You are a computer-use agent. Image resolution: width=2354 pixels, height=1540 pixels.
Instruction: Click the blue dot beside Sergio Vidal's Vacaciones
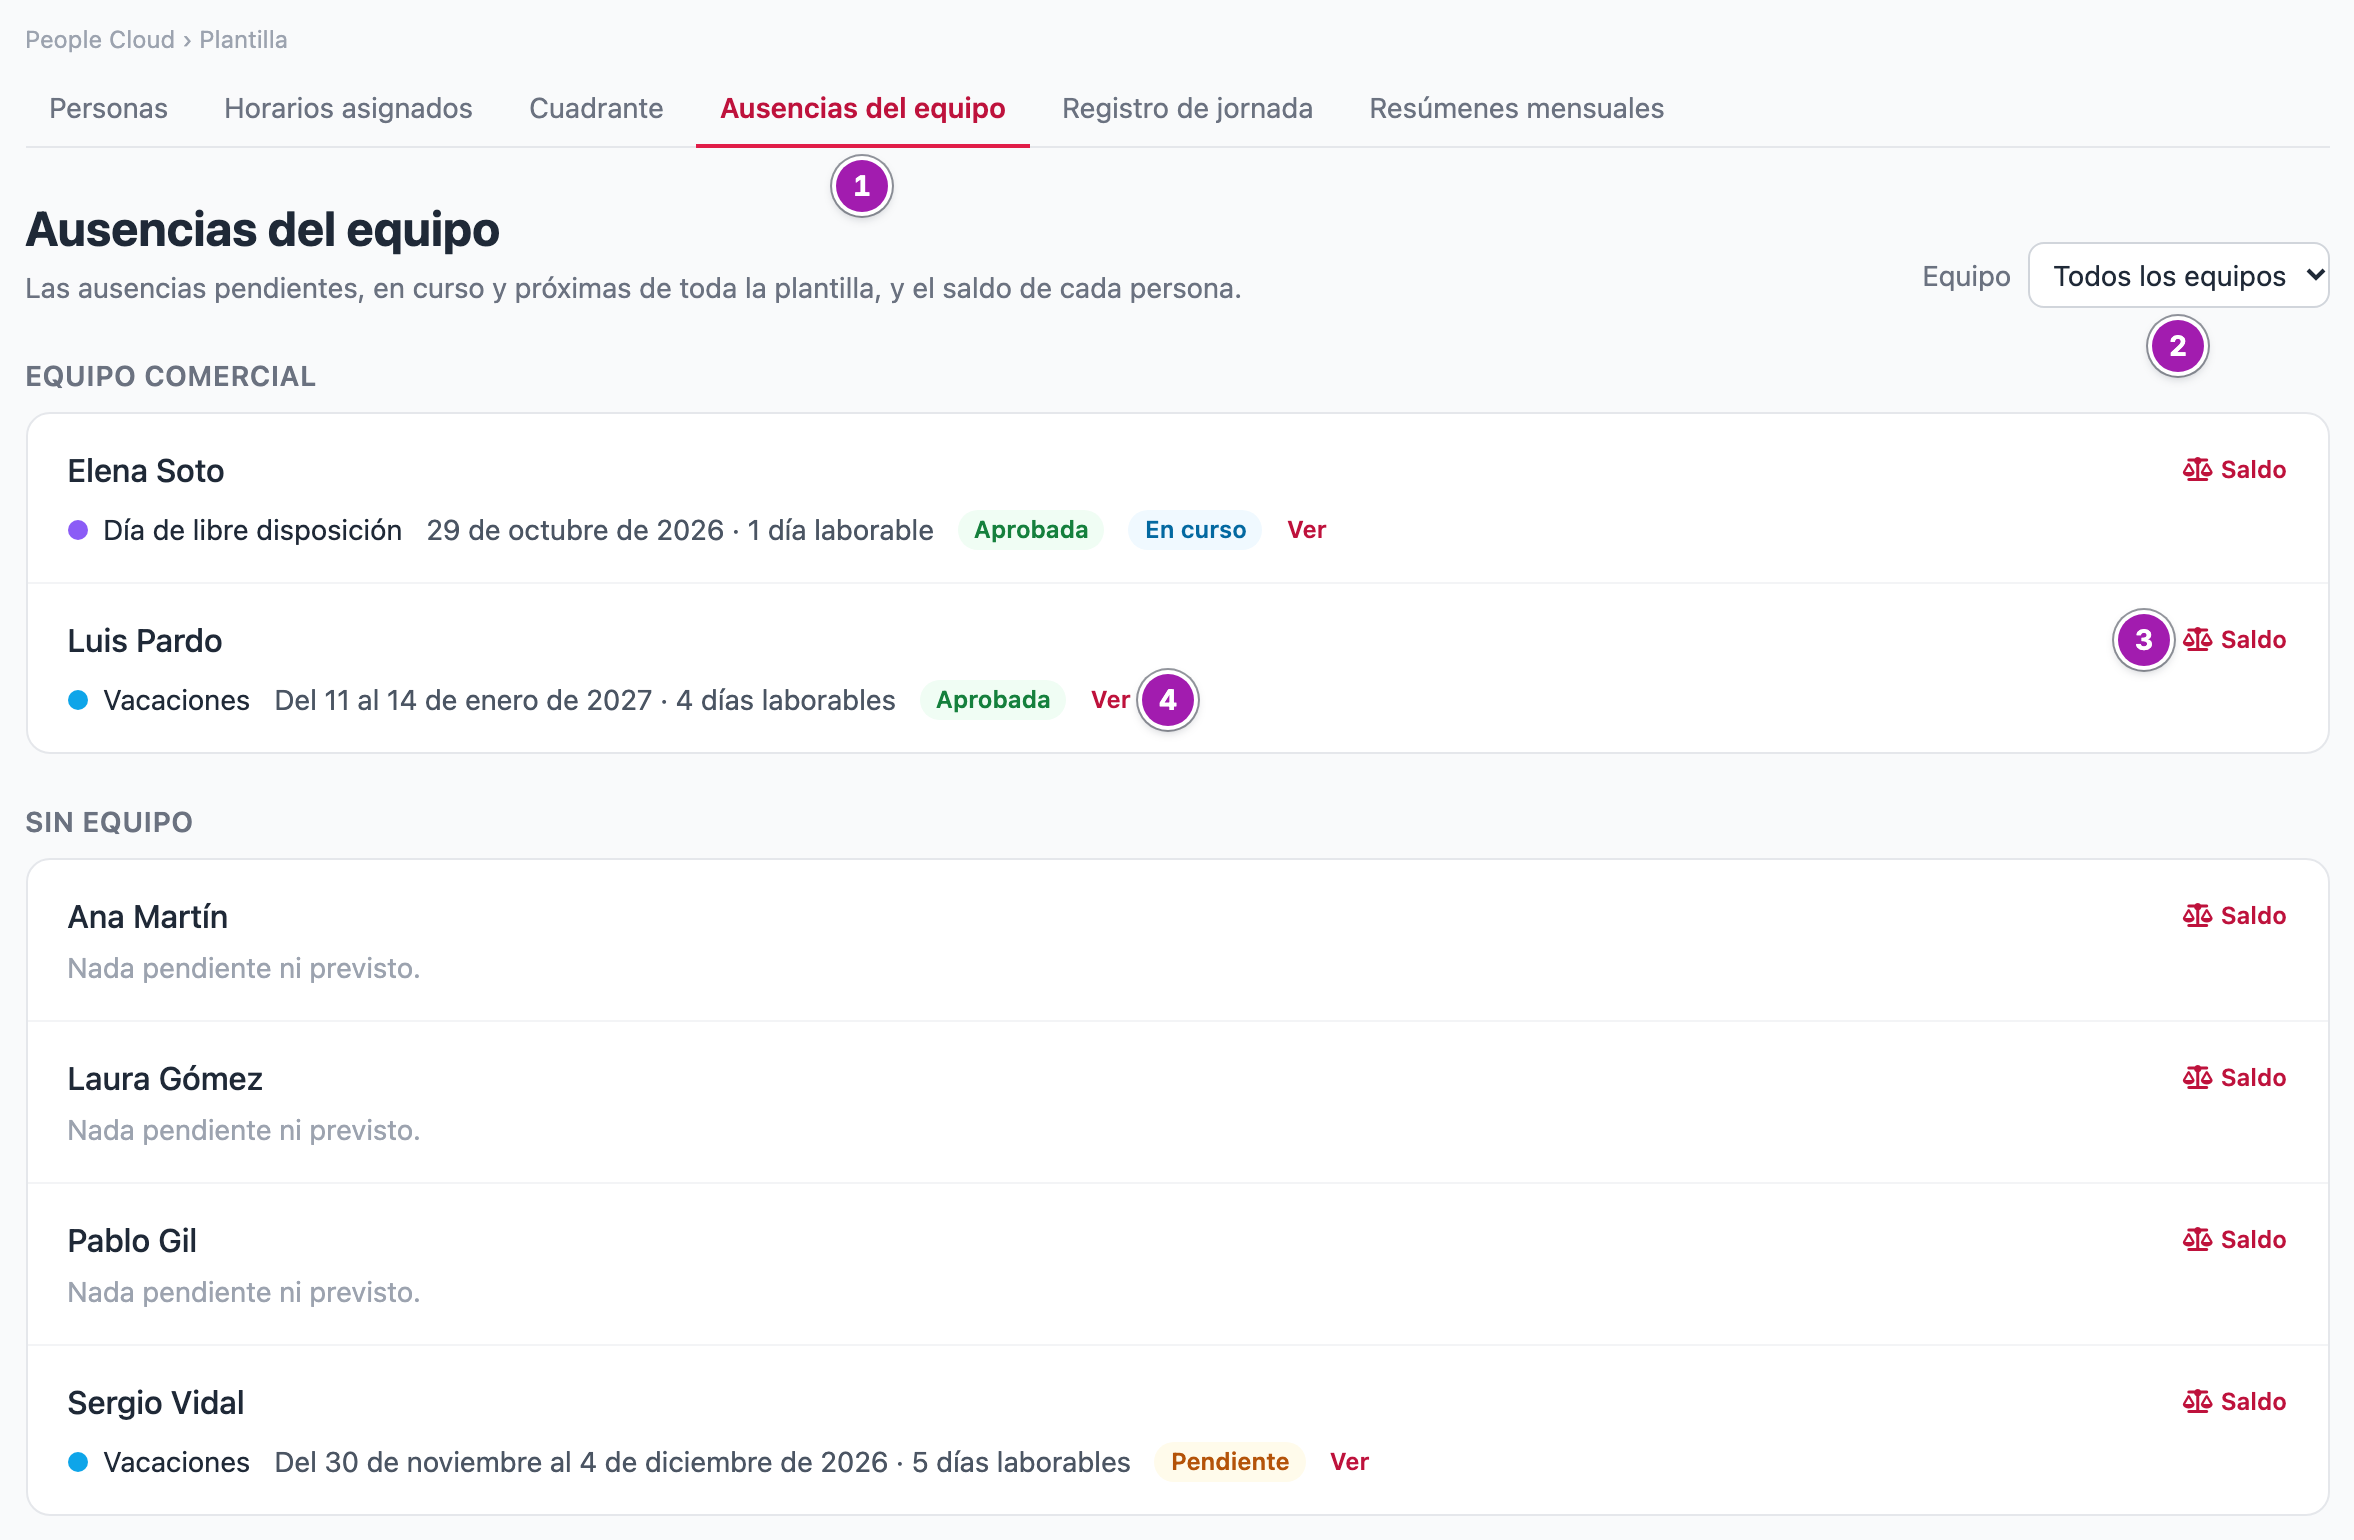78,1462
